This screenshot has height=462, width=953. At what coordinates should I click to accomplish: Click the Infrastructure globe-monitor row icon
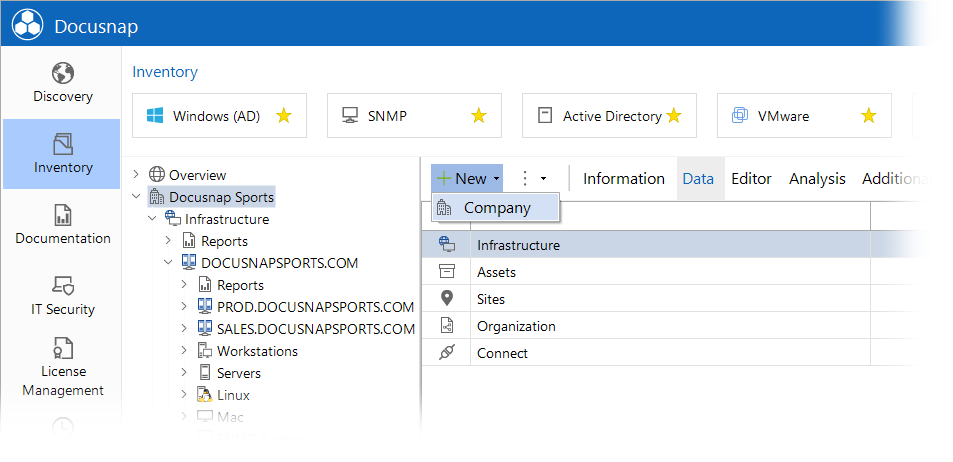pyautogui.click(x=447, y=245)
